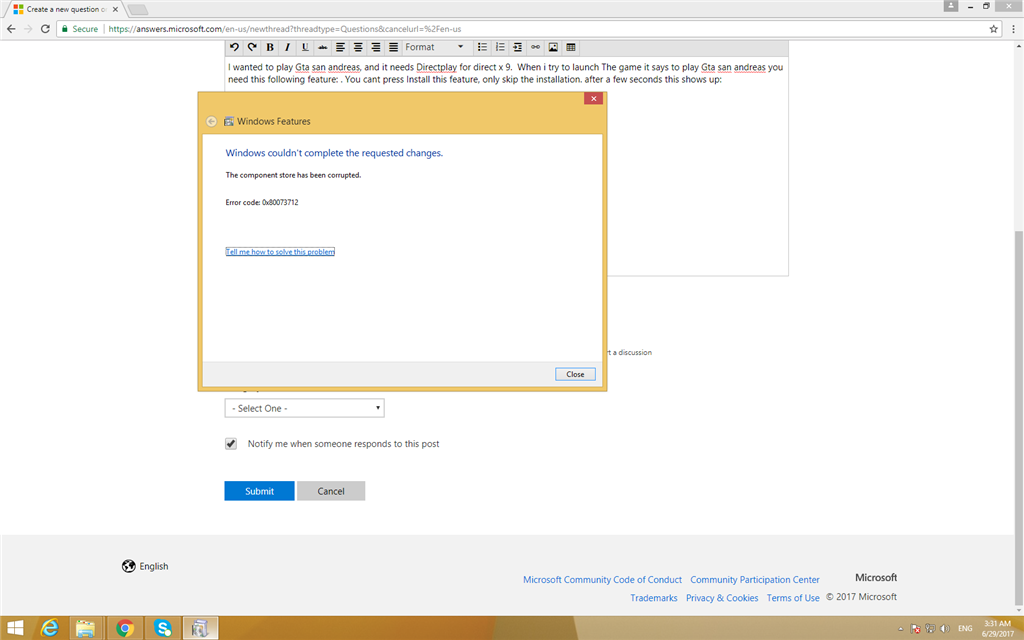Change the English language setting in the footer
Screen dimensions: 1024x640
(x=145, y=566)
